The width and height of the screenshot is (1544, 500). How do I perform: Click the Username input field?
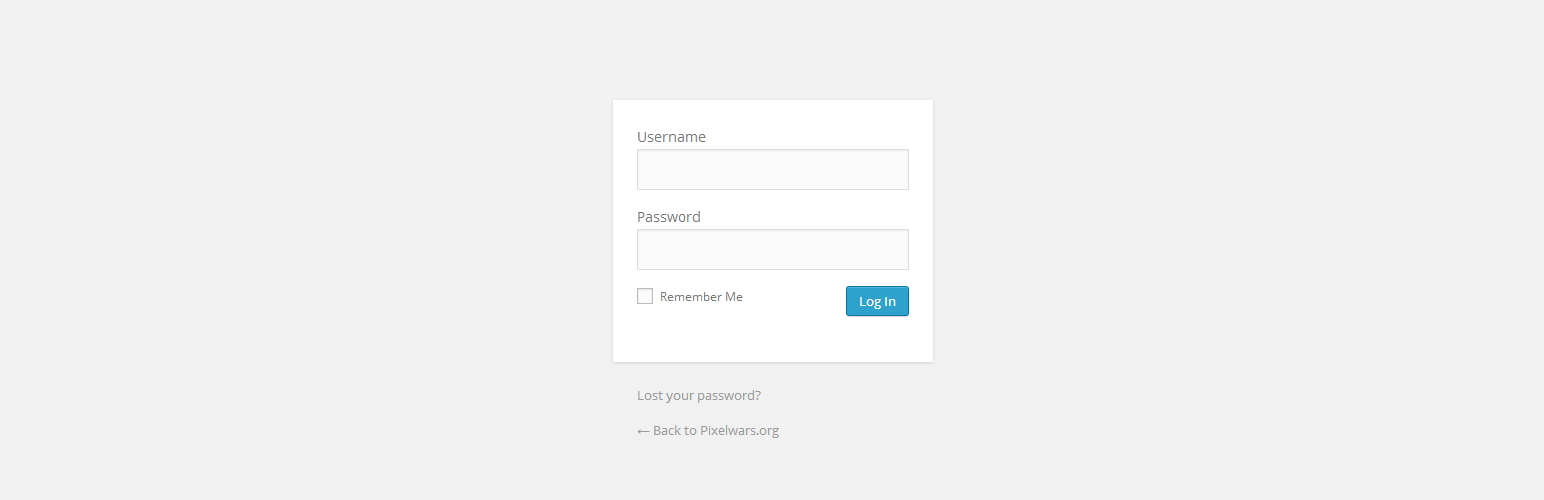pyautogui.click(x=772, y=170)
